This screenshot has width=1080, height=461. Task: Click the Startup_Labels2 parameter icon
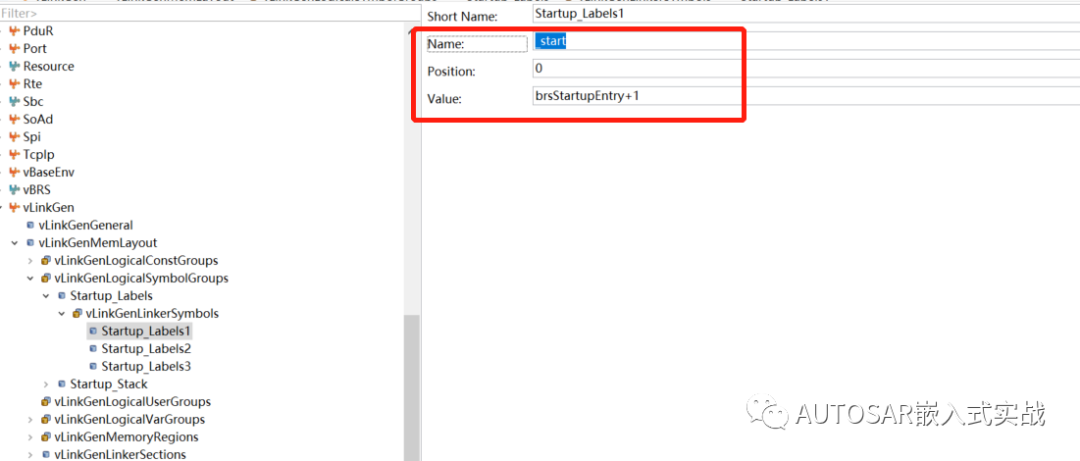(x=93, y=349)
